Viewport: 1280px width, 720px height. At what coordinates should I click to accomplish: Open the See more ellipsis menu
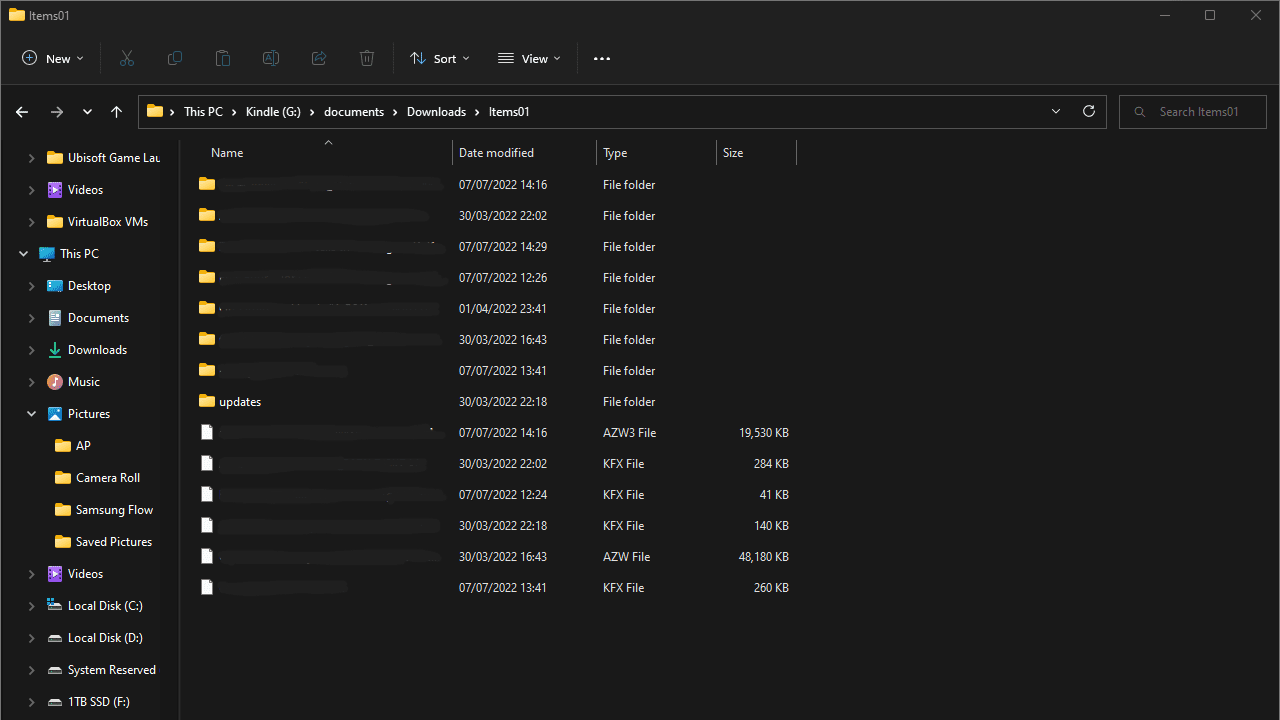point(601,59)
